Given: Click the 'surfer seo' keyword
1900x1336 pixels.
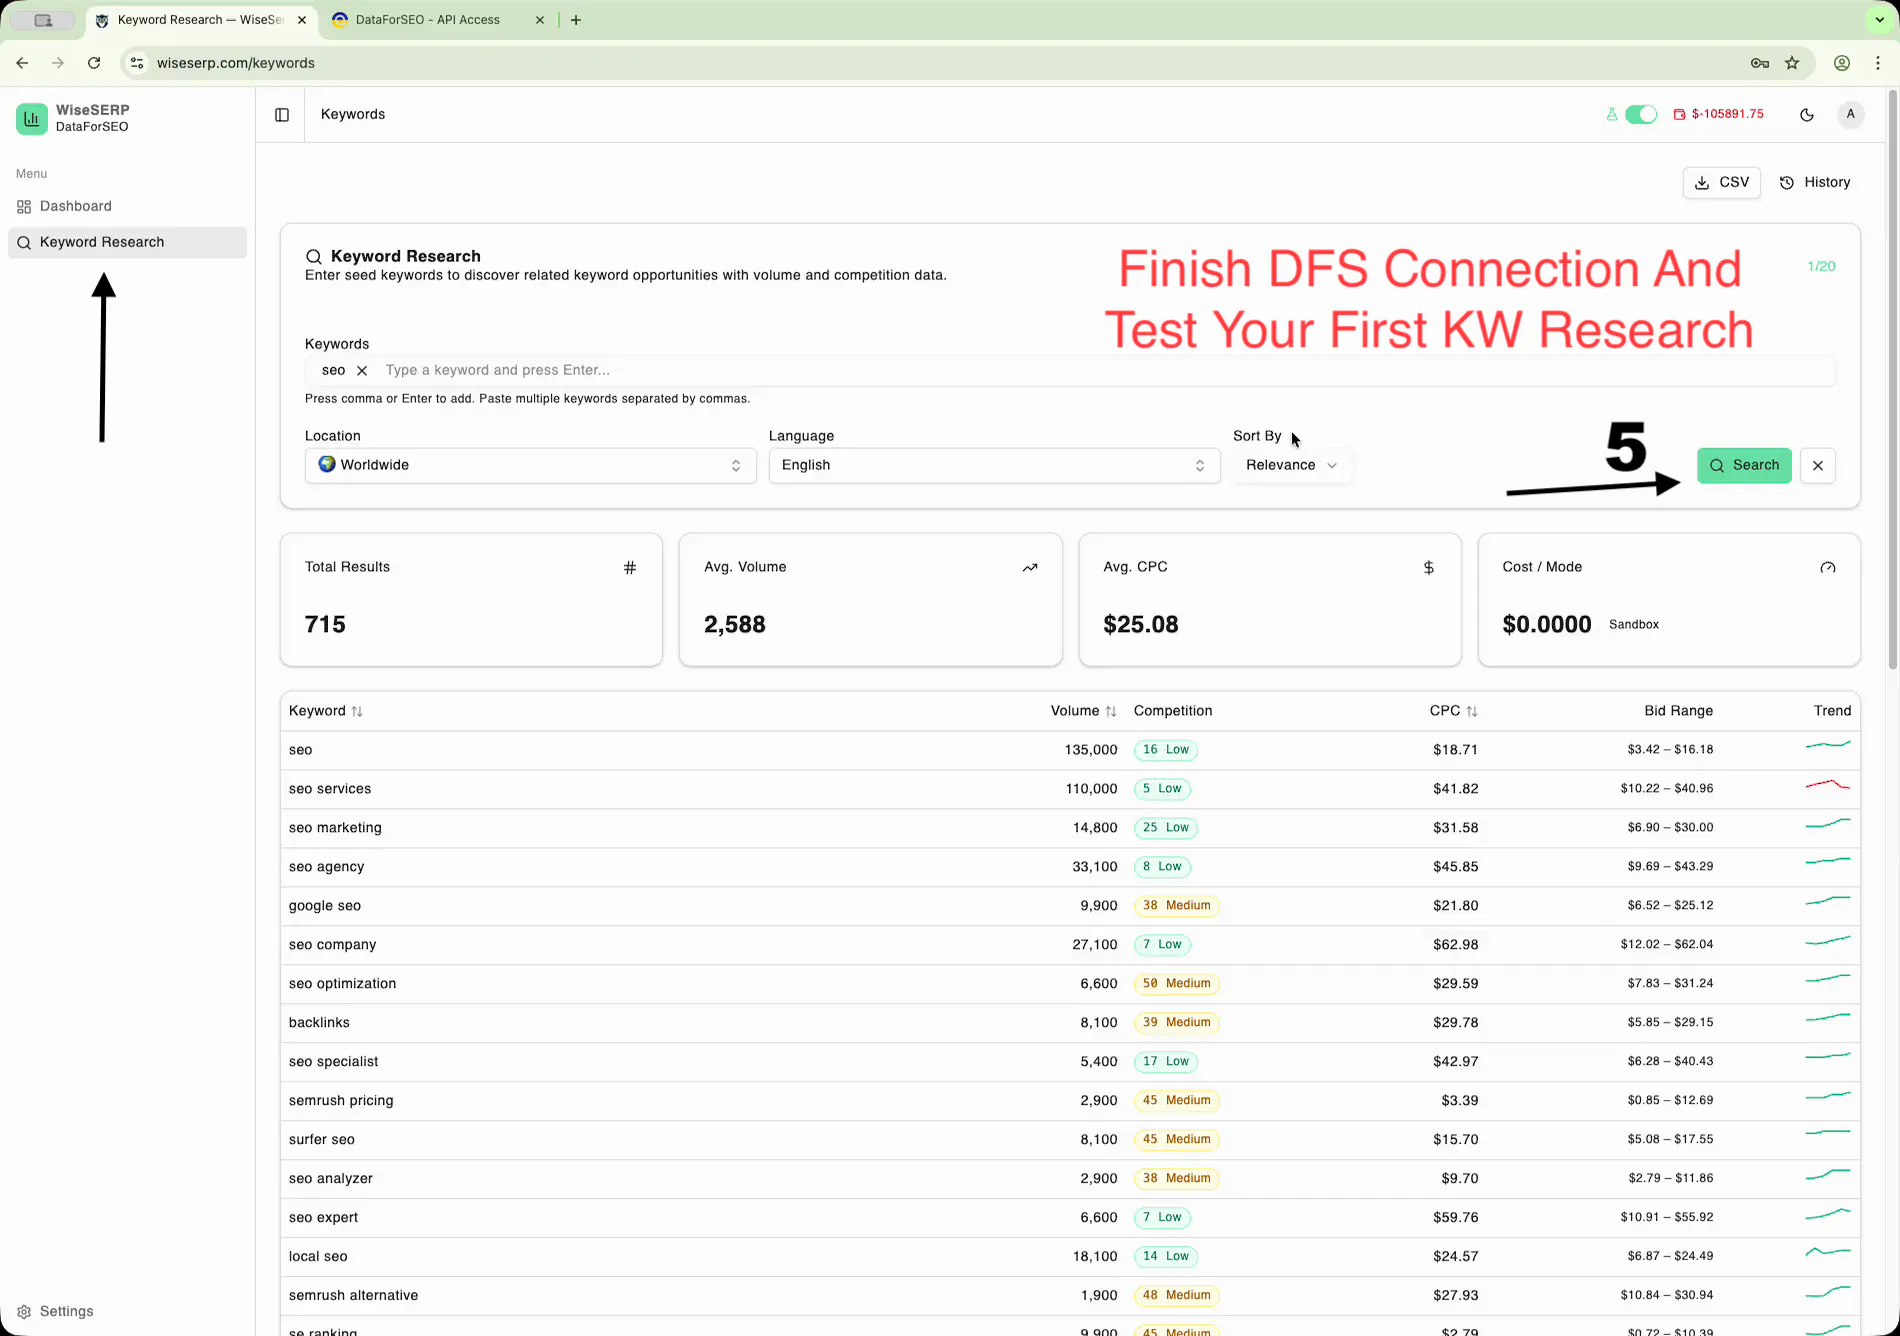Looking at the screenshot, I should click(322, 1139).
